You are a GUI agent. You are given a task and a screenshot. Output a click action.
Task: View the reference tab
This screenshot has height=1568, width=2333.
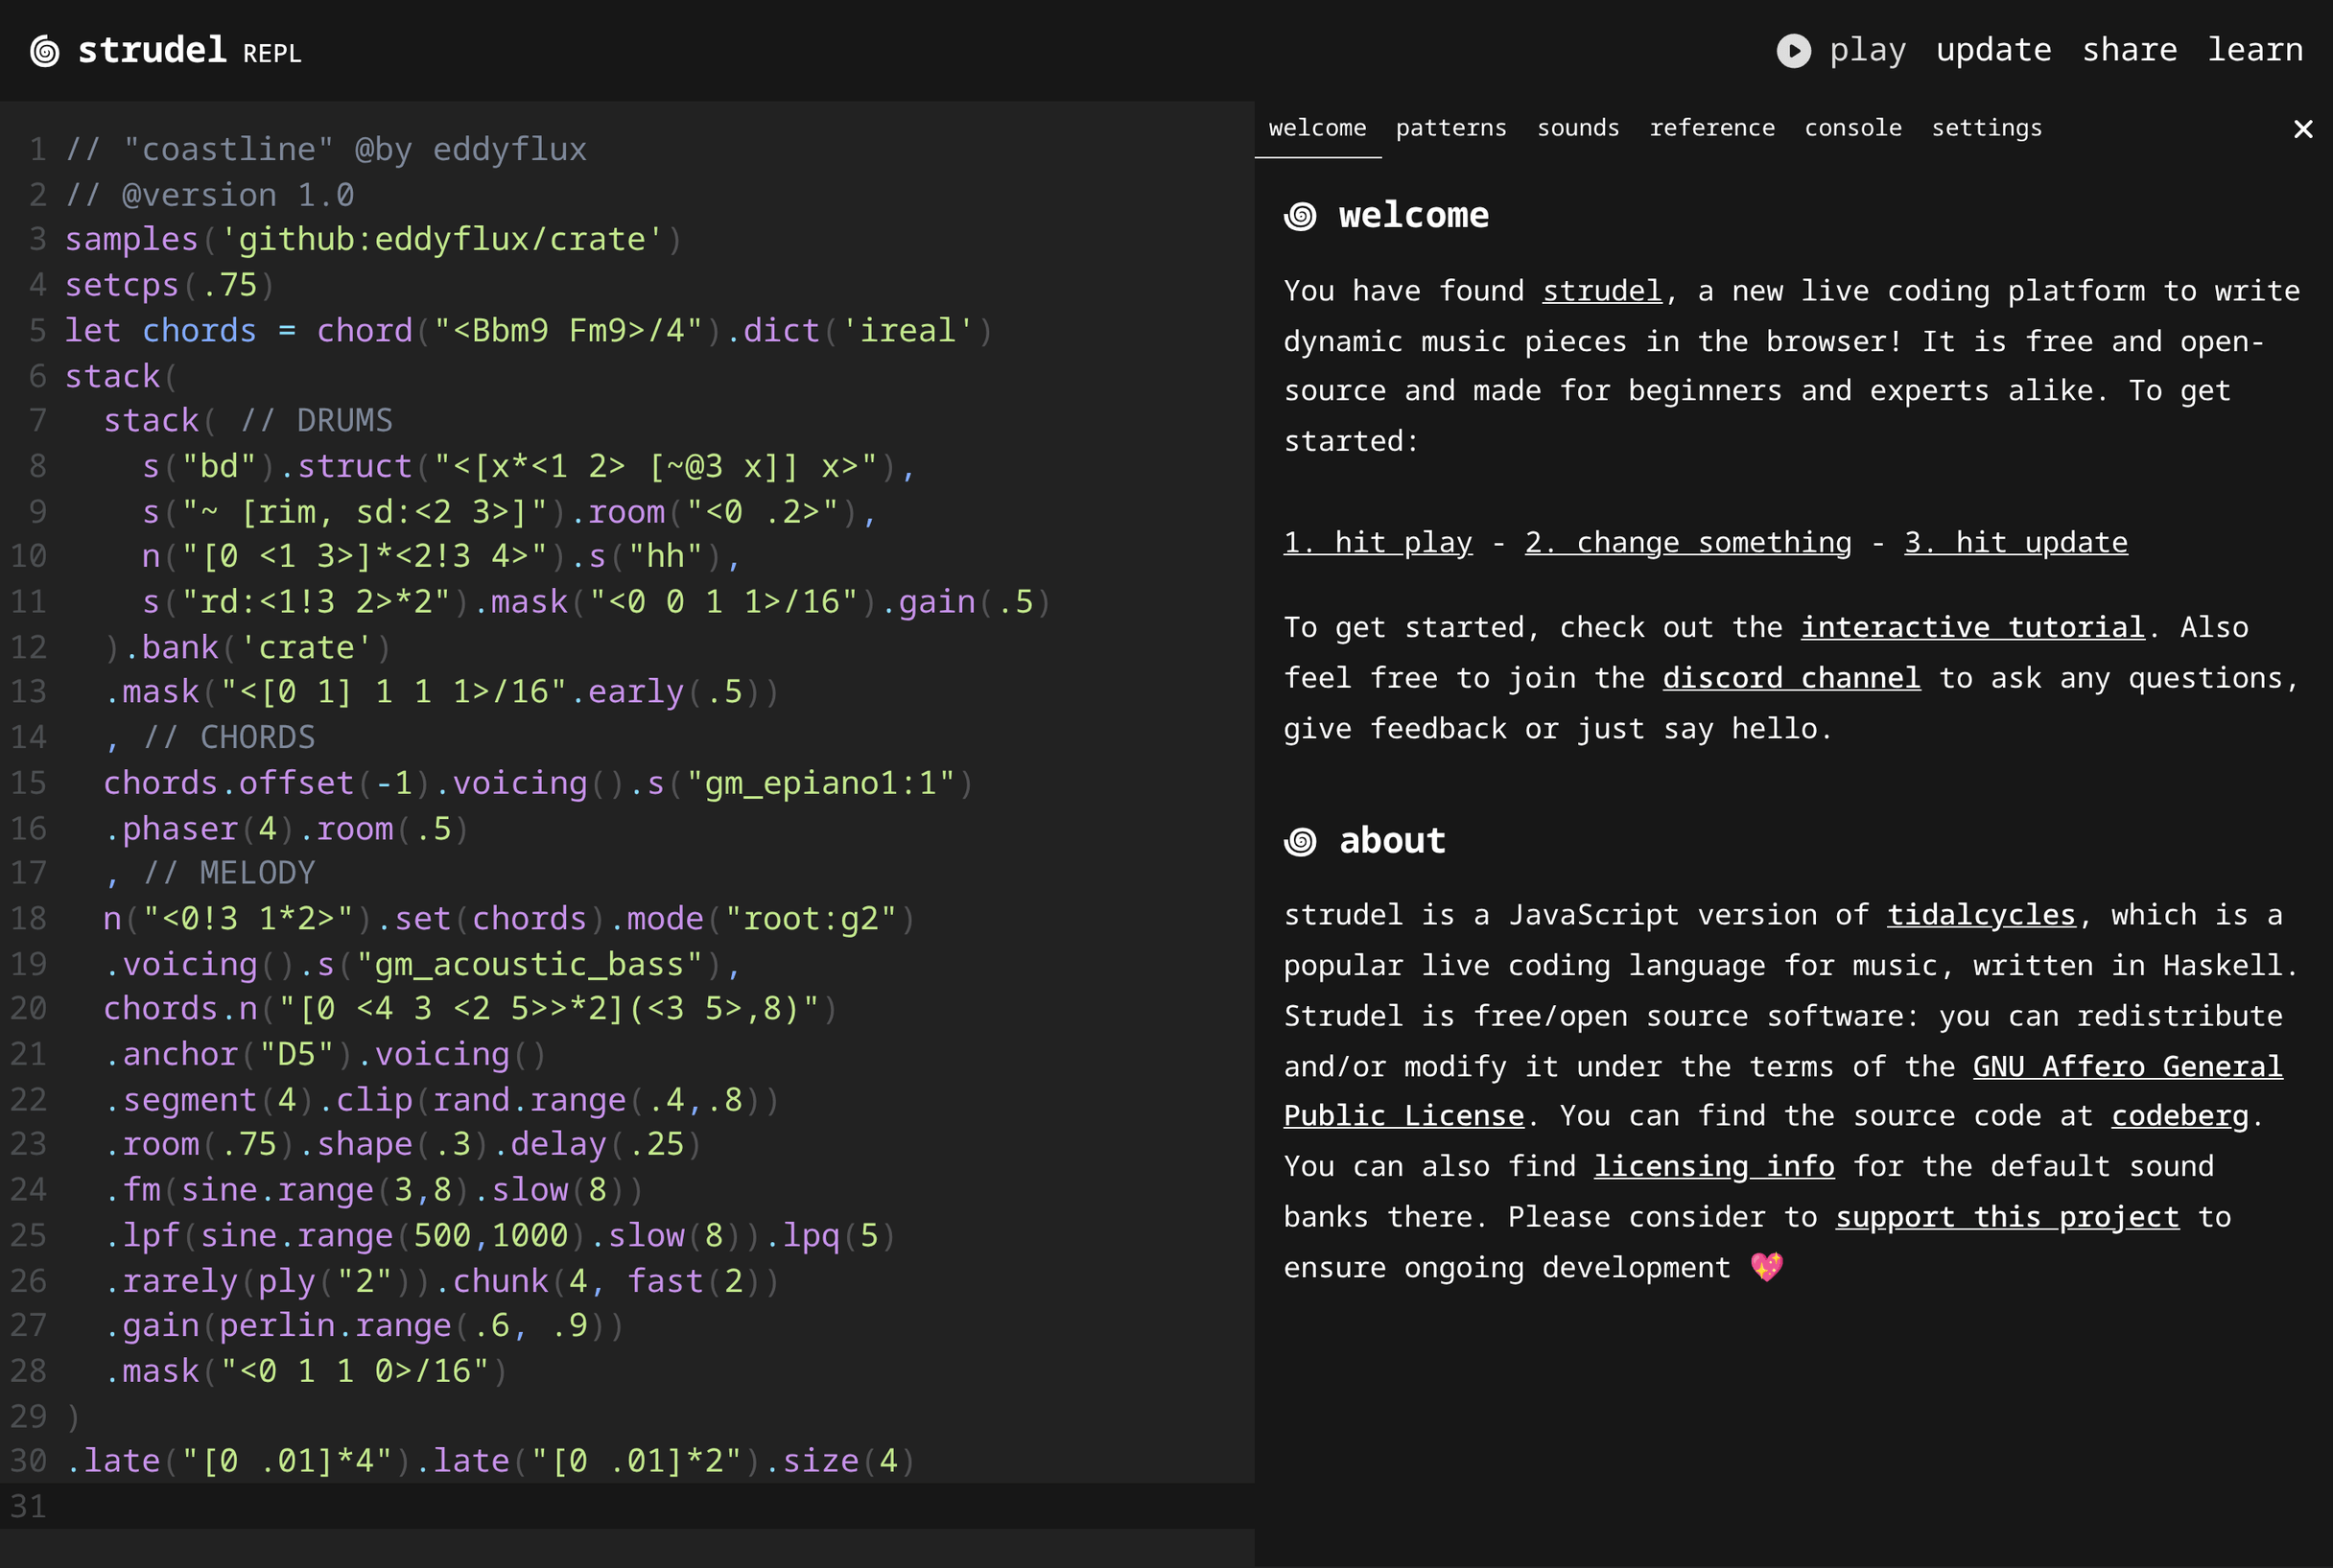1713,128
